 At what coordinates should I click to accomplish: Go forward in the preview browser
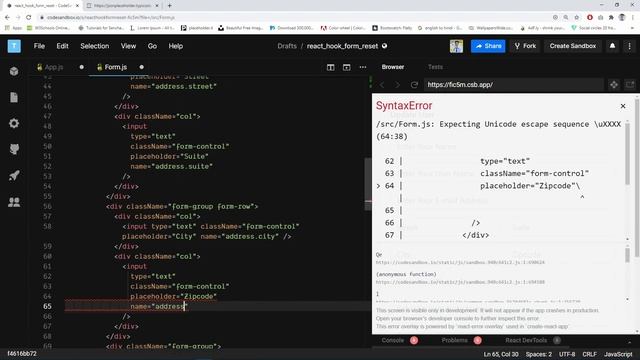tap(398, 85)
